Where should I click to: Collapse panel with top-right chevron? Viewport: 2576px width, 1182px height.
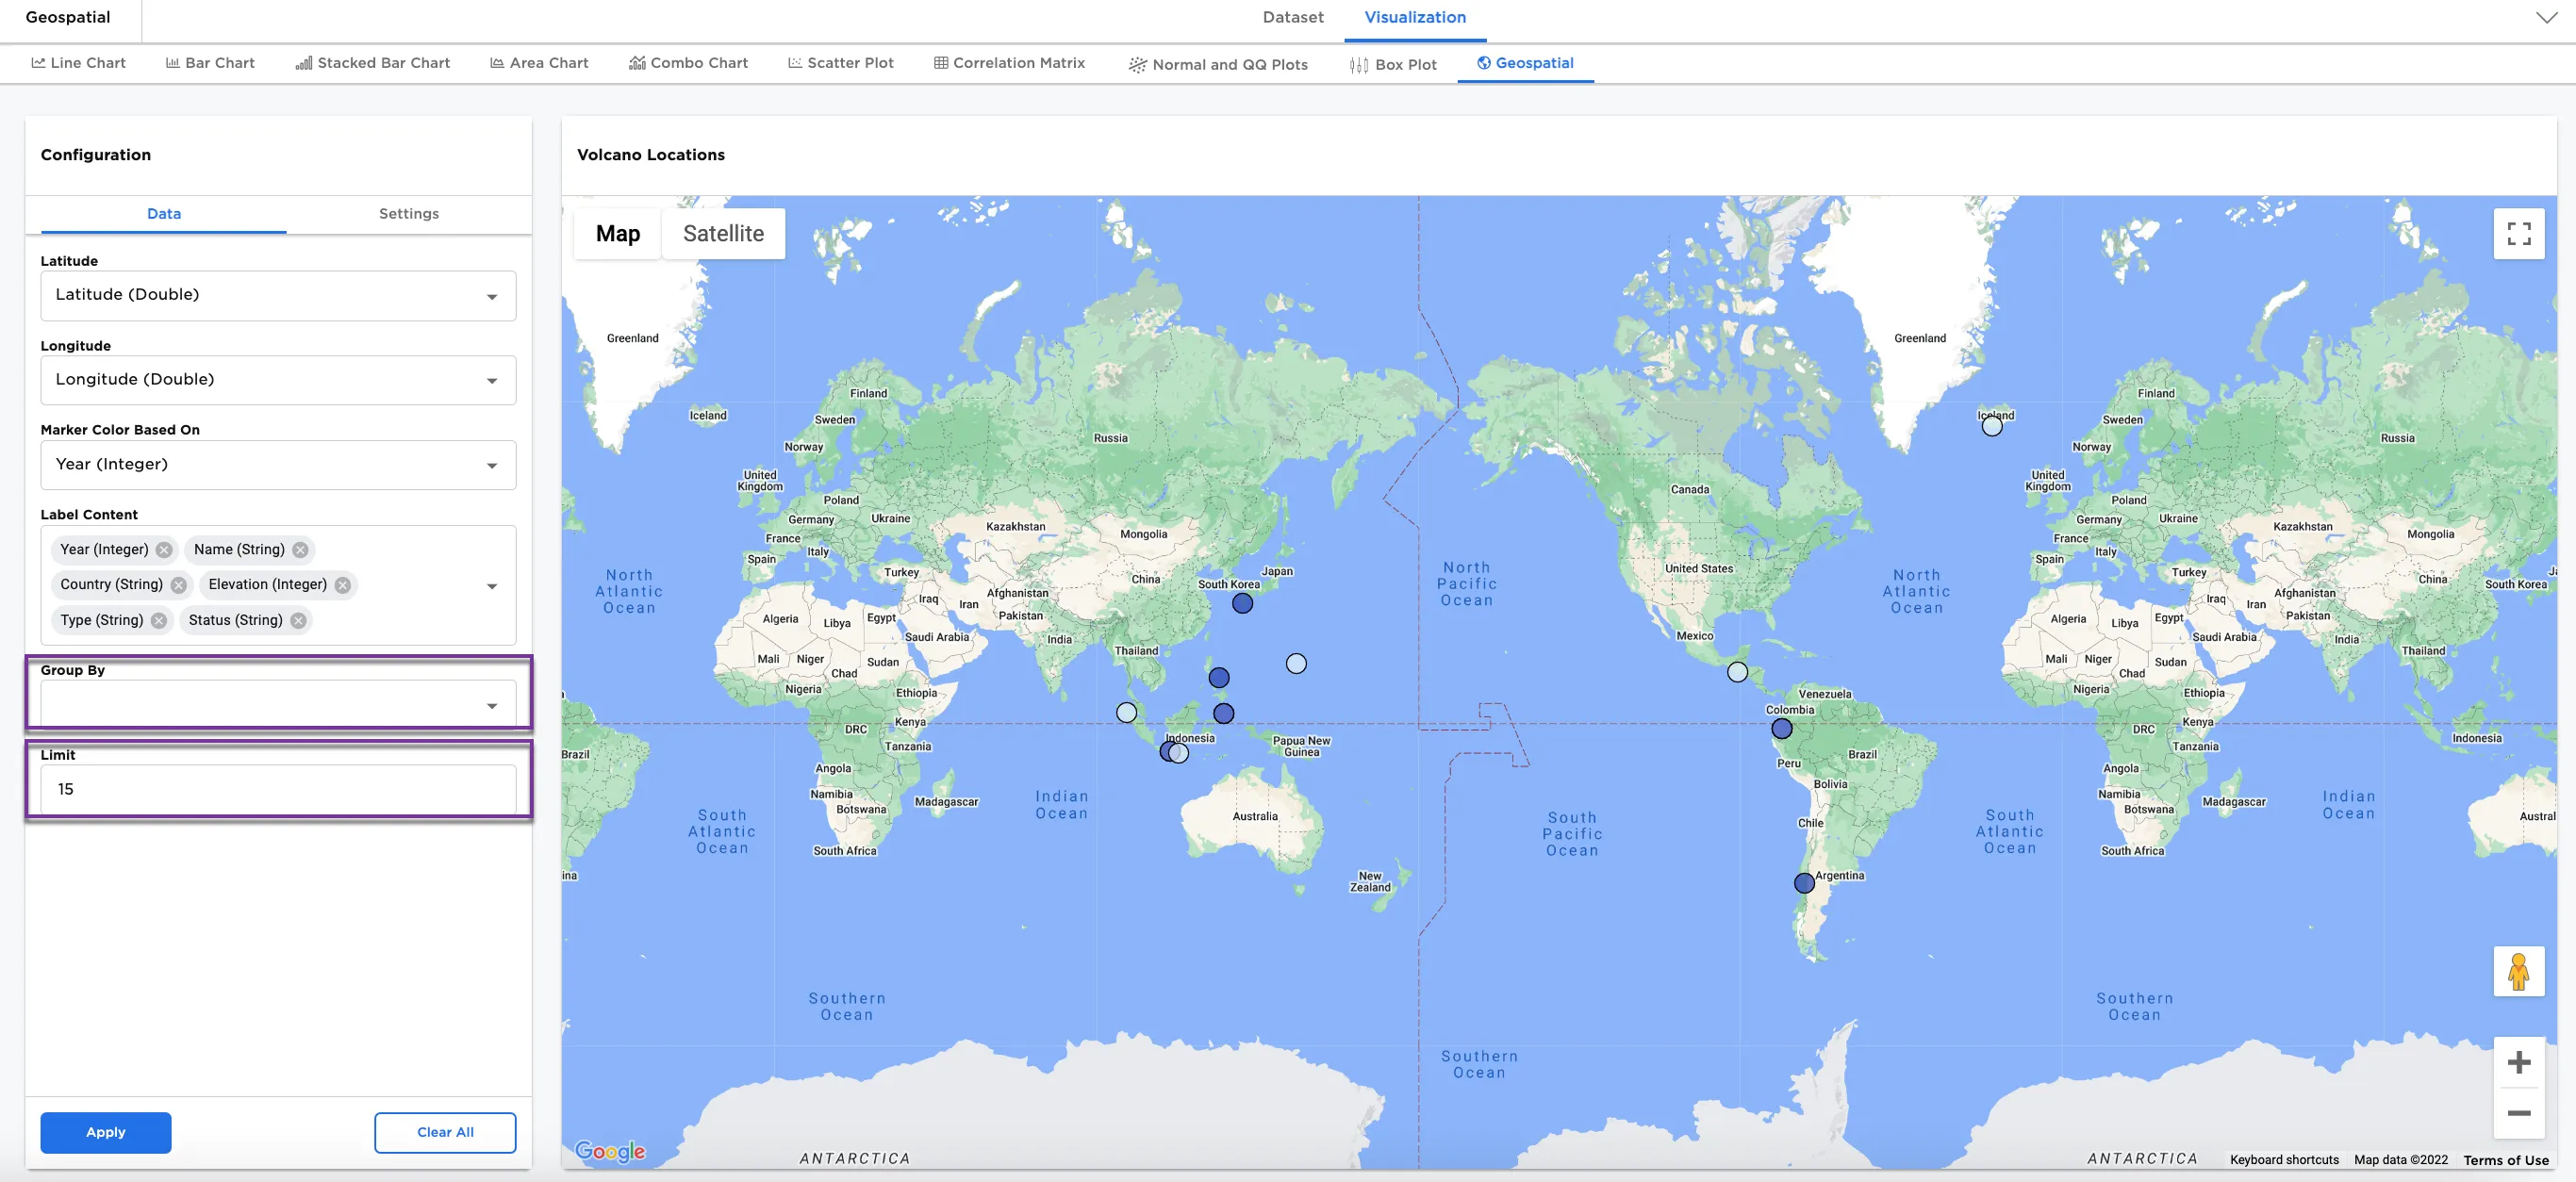point(2546,18)
